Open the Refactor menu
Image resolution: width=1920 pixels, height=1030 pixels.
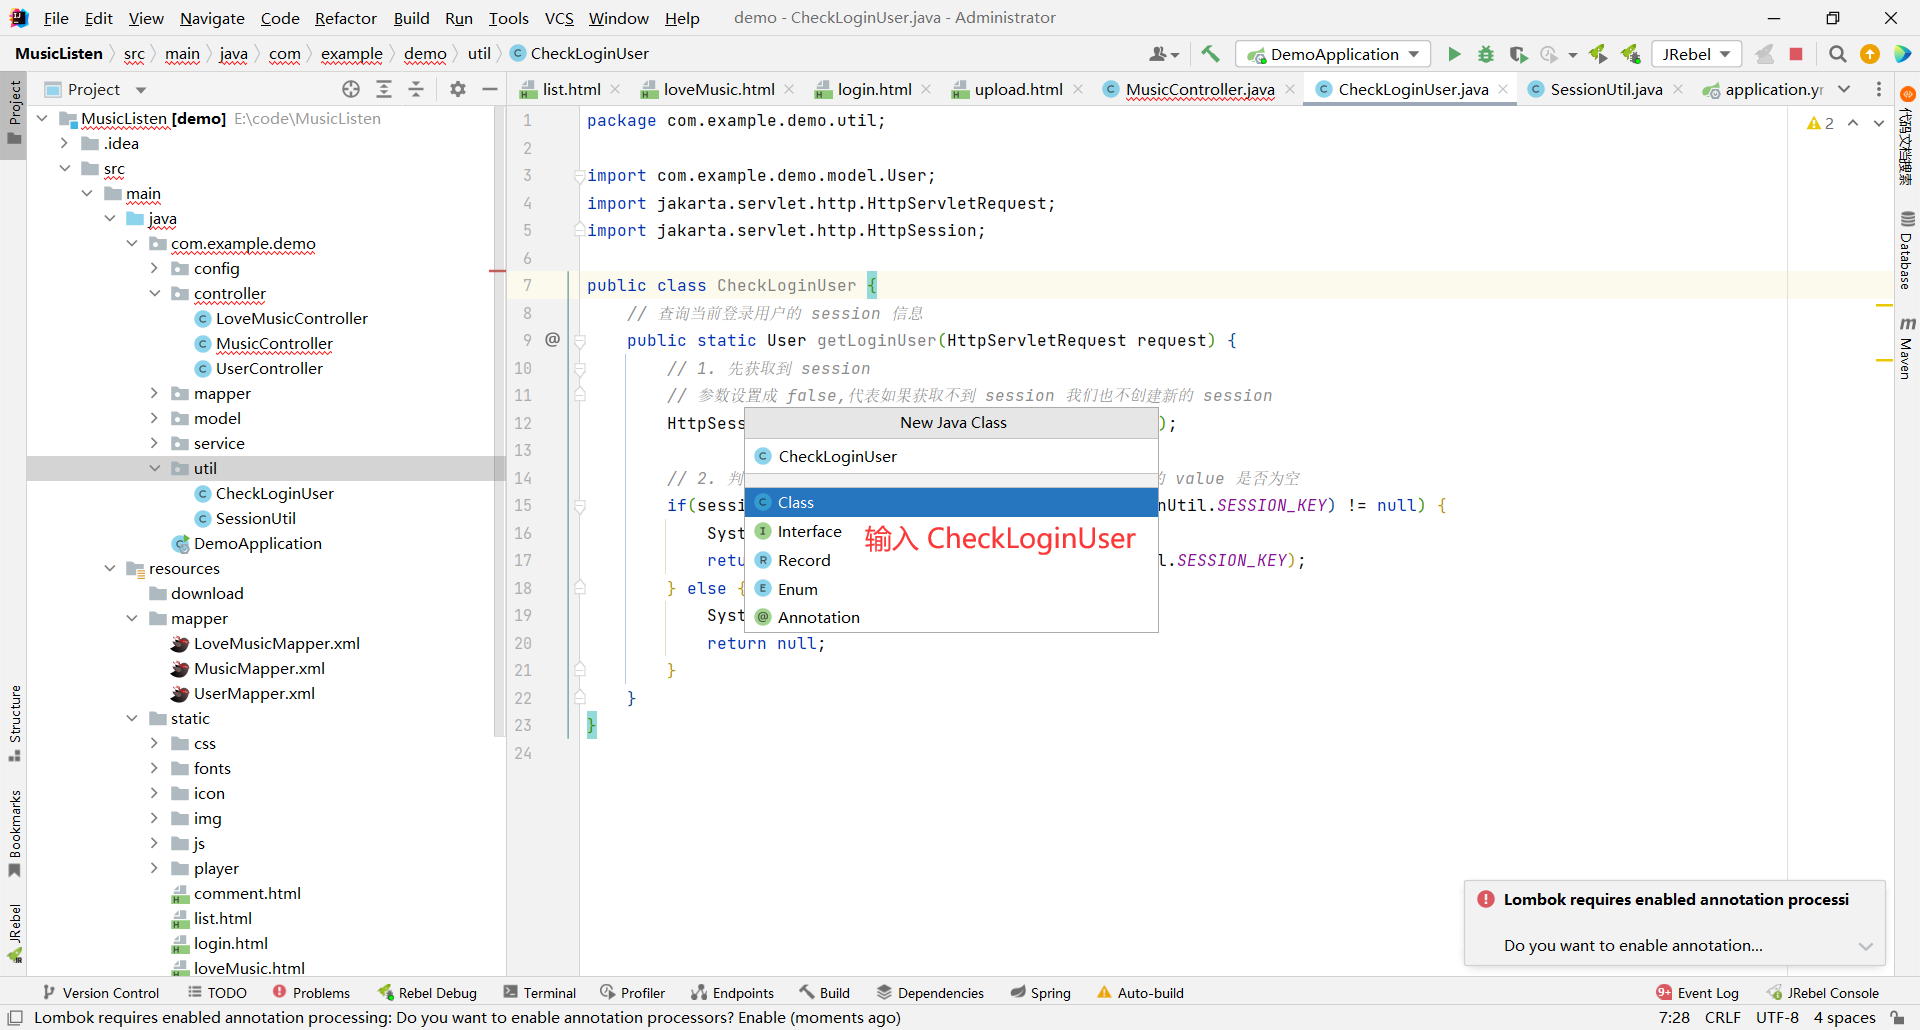point(345,18)
